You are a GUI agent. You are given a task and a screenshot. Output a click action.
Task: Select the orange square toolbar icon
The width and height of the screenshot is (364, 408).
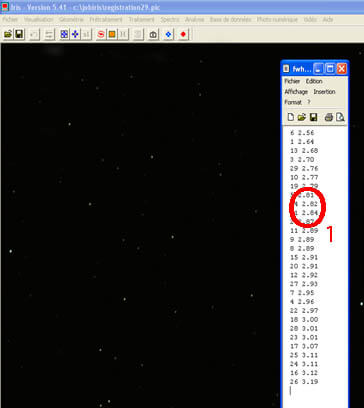point(112,34)
